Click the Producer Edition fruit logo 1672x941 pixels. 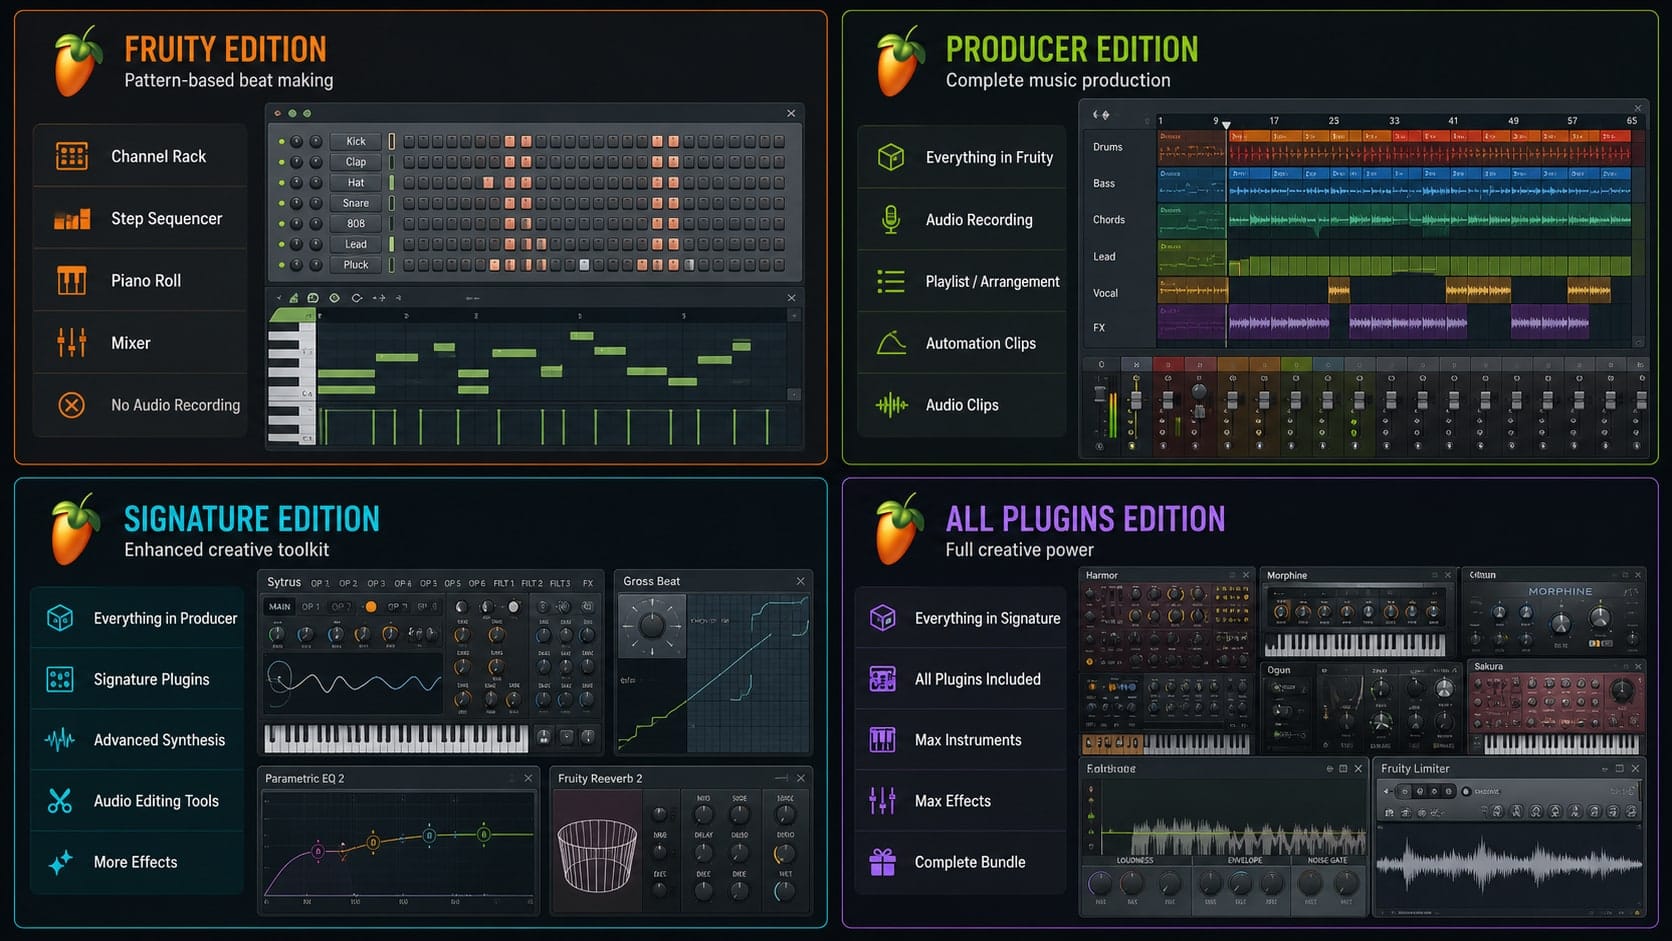pyautogui.click(x=900, y=61)
